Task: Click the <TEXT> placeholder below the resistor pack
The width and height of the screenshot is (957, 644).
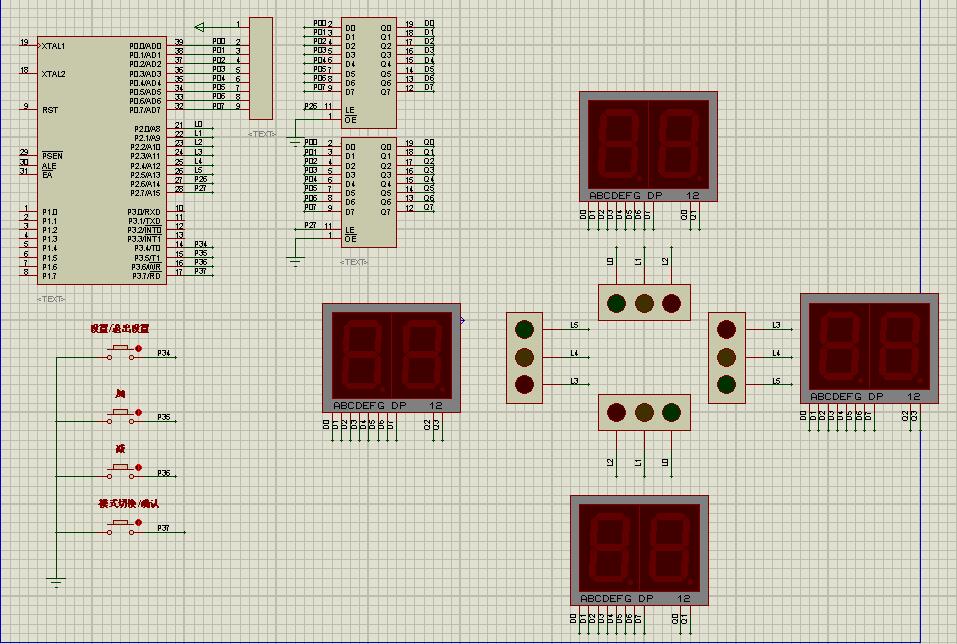Action: tap(262, 134)
